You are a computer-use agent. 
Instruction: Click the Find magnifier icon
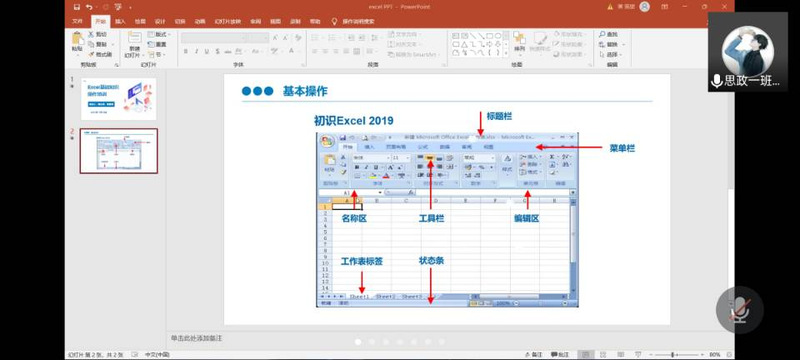tap(602, 34)
